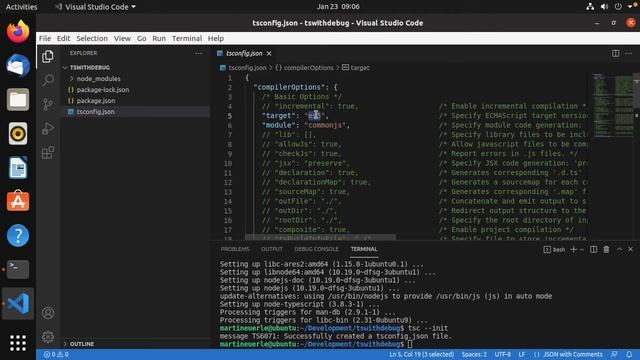Open the Accounts menu icon
The width and height of the screenshot is (640, 360).
[x=48, y=313]
